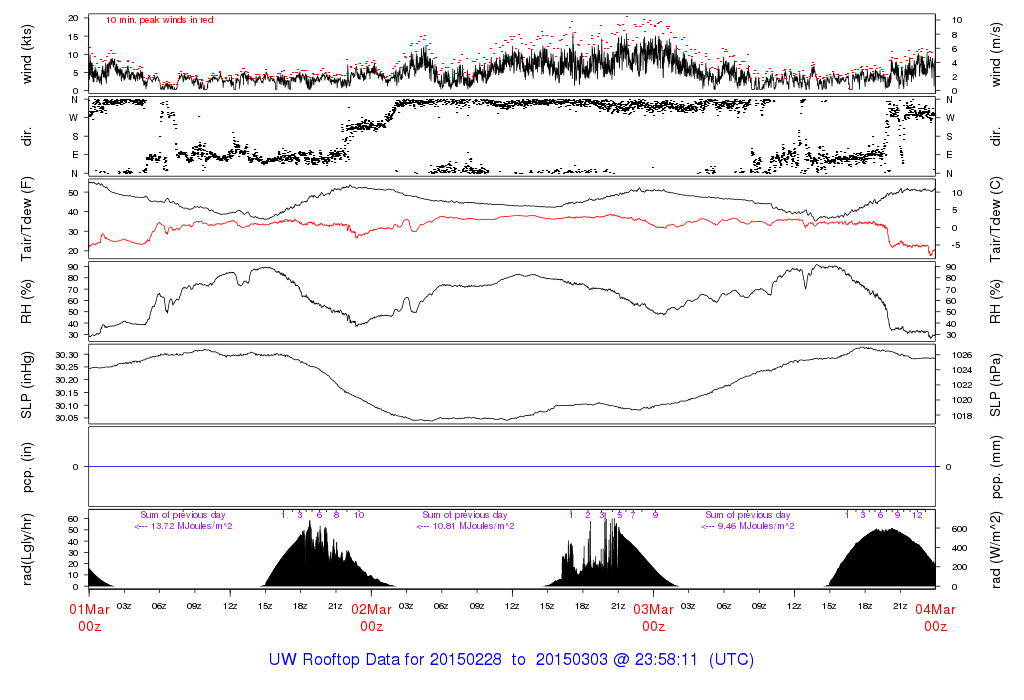Click the 'wind (m/s)' right axis label
1024x700 pixels.
pyautogui.click(x=996, y=53)
